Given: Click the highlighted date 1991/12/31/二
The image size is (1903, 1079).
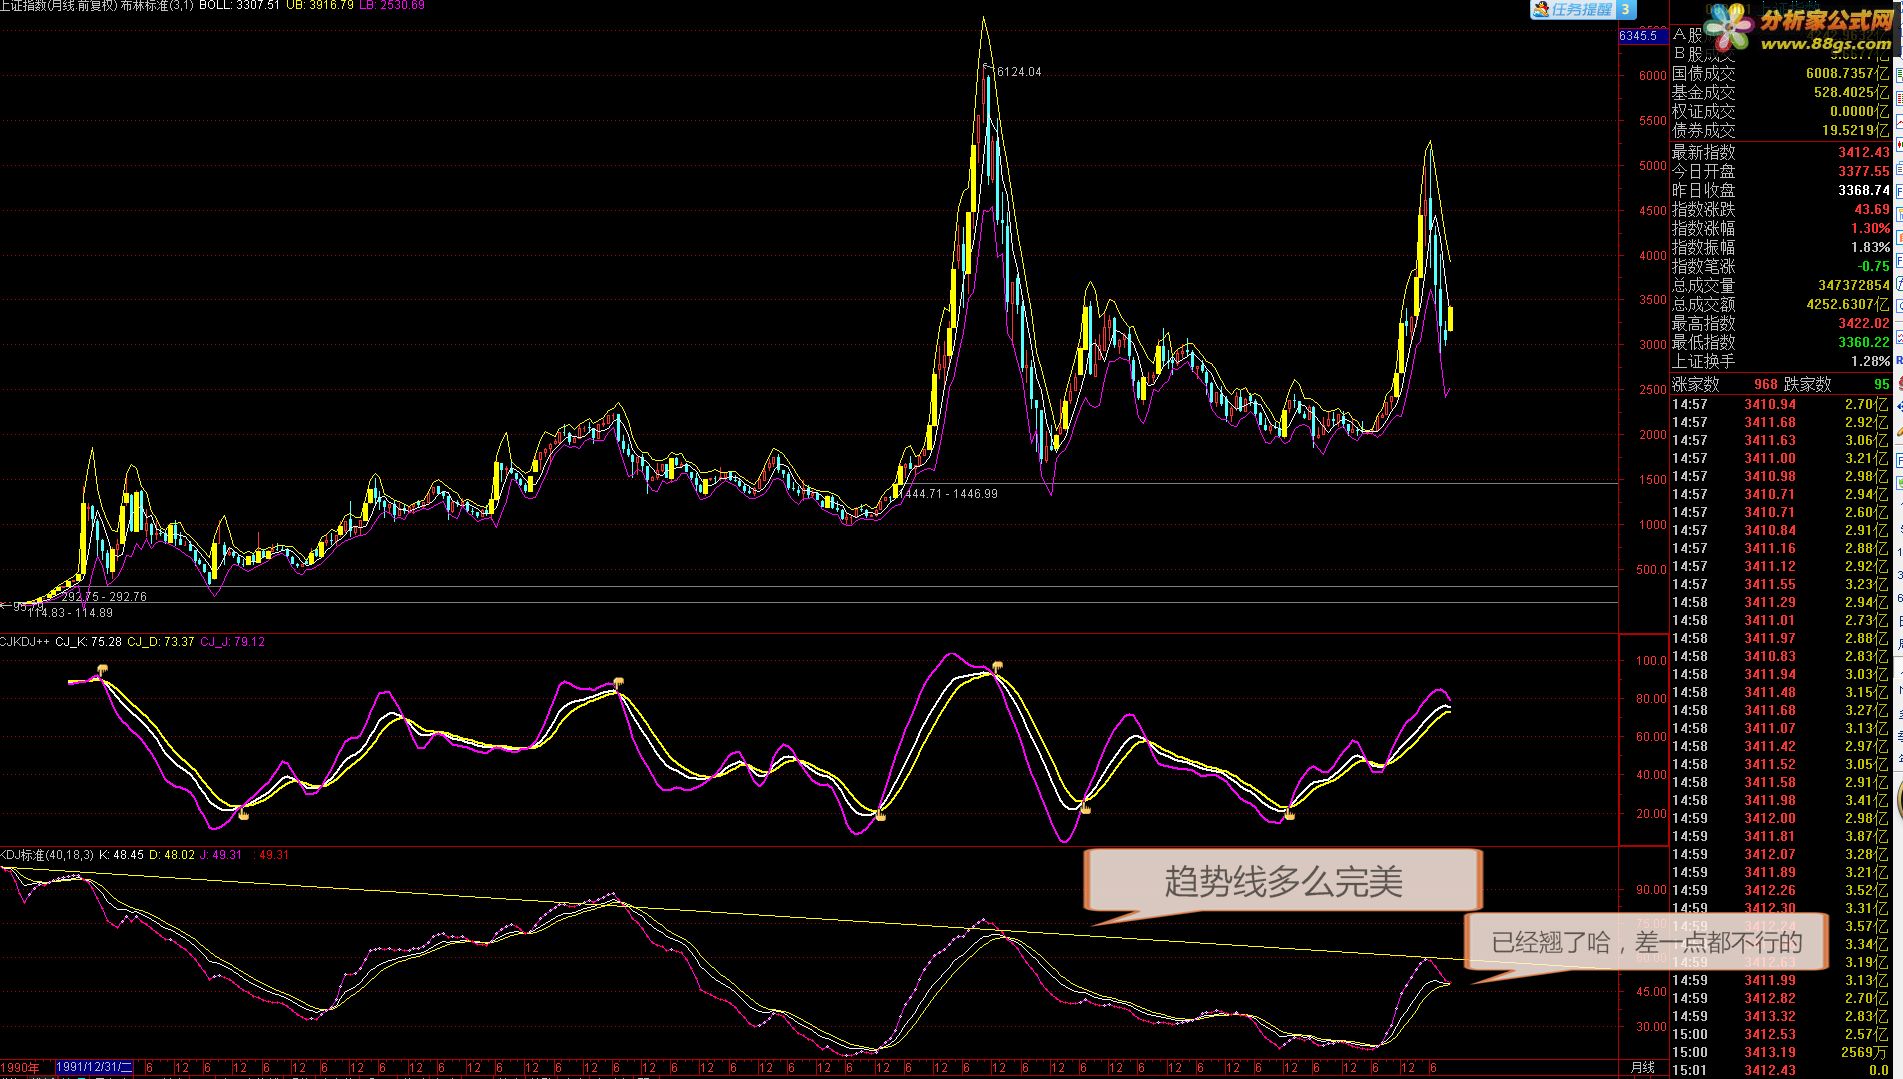Looking at the screenshot, I should point(95,1068).
